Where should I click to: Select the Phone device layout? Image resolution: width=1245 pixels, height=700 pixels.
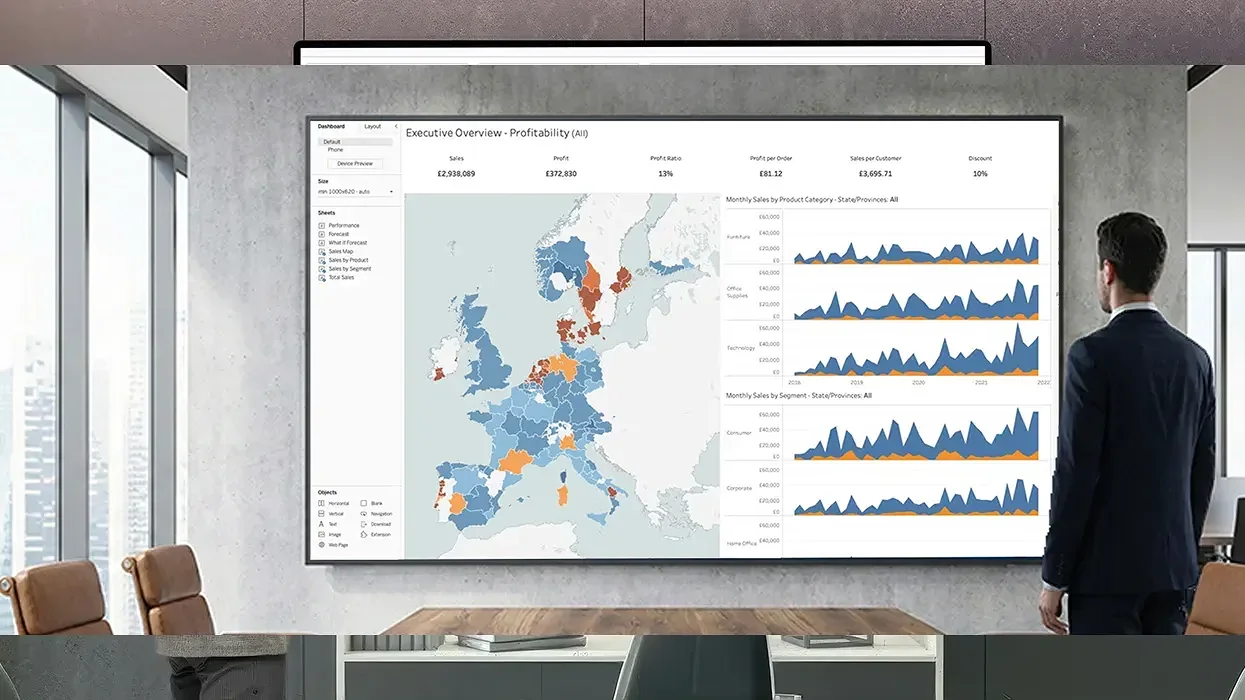point(335,150)
